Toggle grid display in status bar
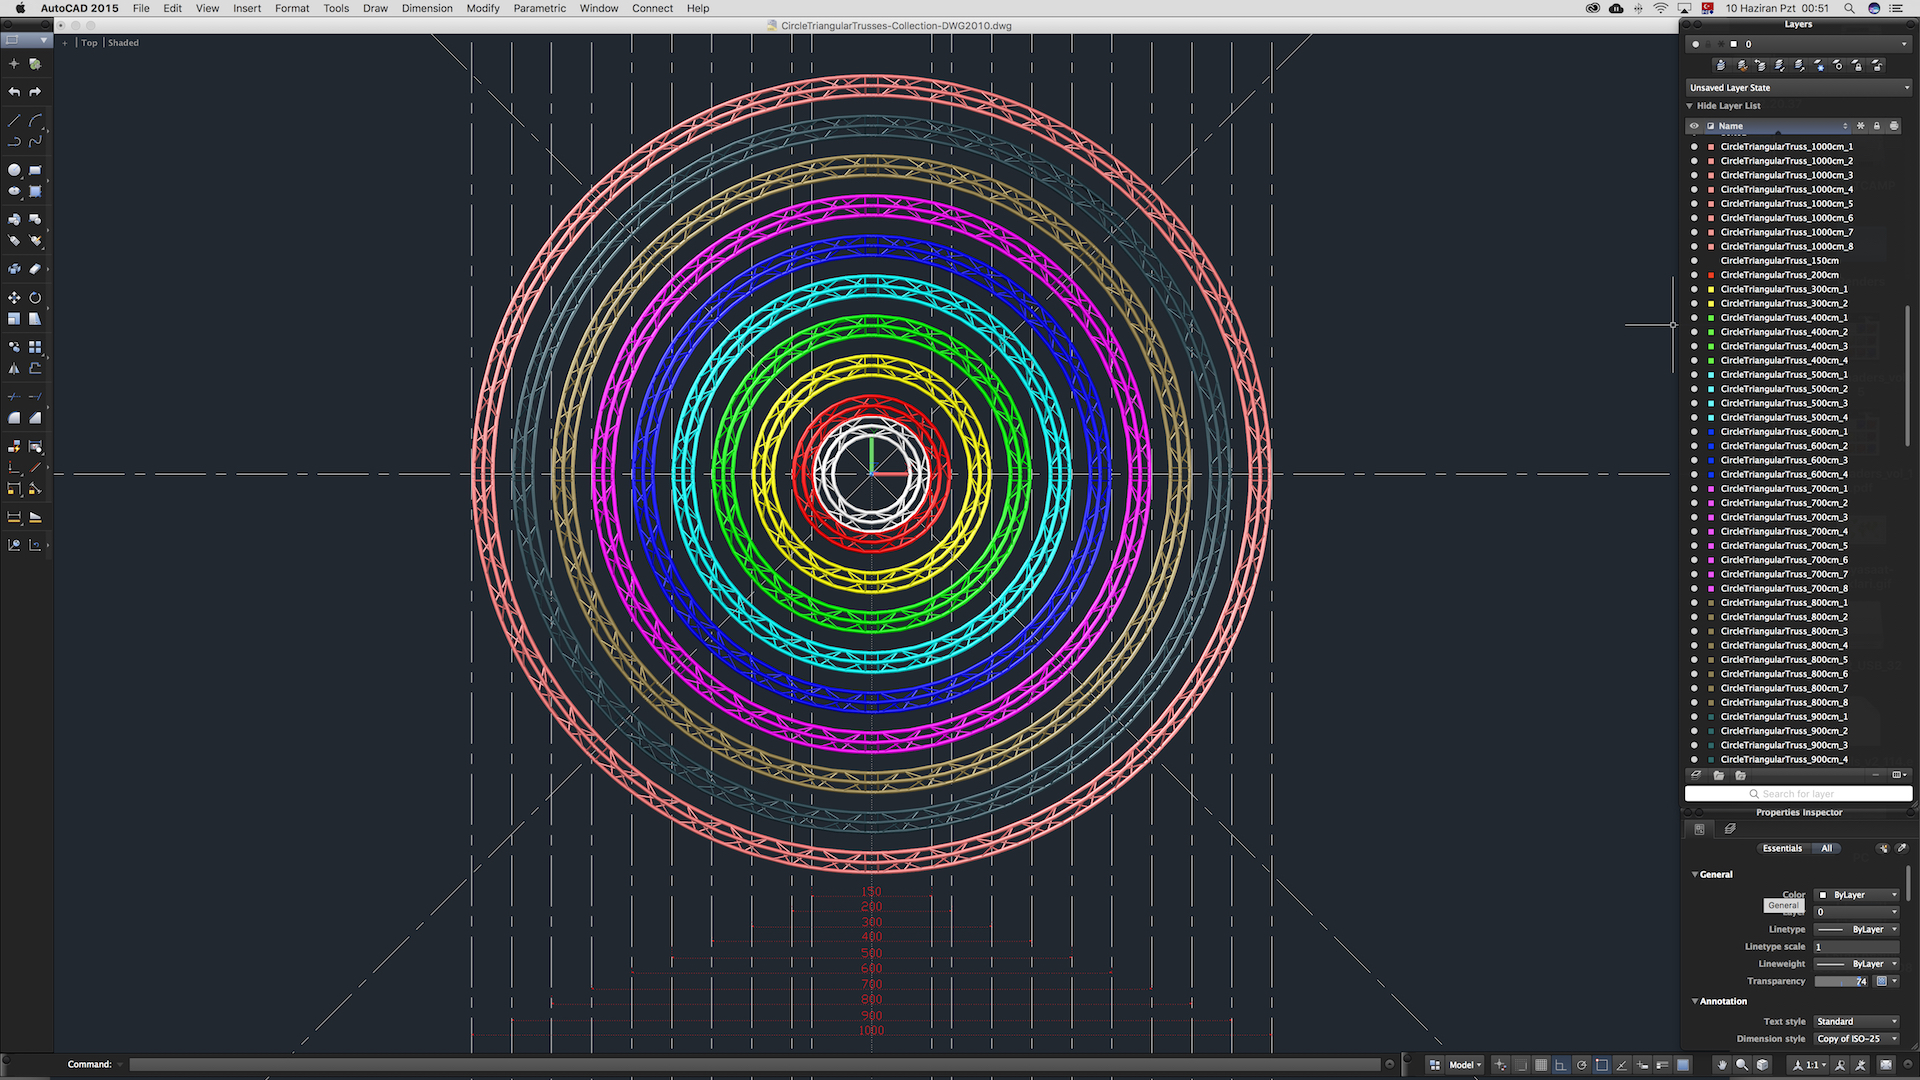Screen dimensions: 1920x1080 tap(1541, 1065)
